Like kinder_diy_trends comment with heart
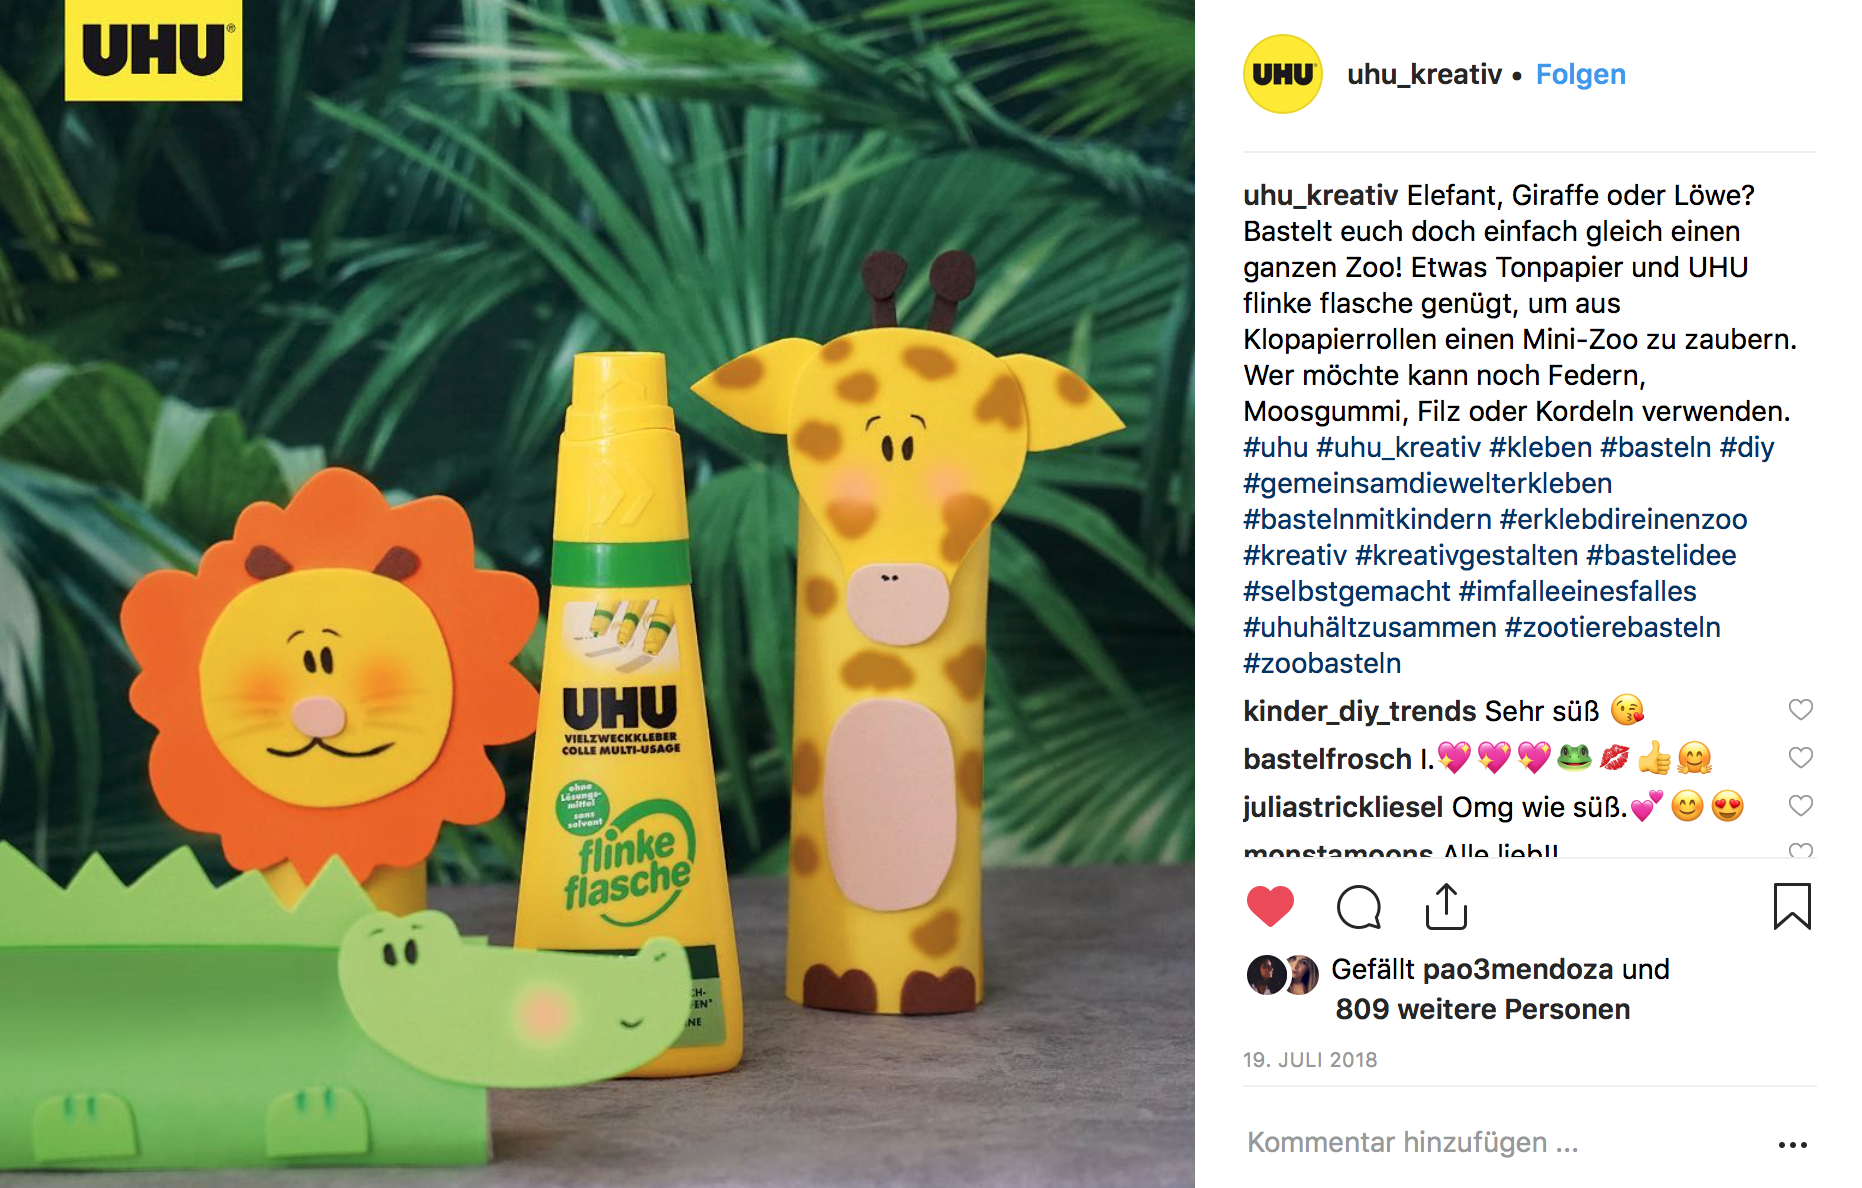Image resolution: width=1862 pixels, height=1188 pixels. coord(1800,710)
